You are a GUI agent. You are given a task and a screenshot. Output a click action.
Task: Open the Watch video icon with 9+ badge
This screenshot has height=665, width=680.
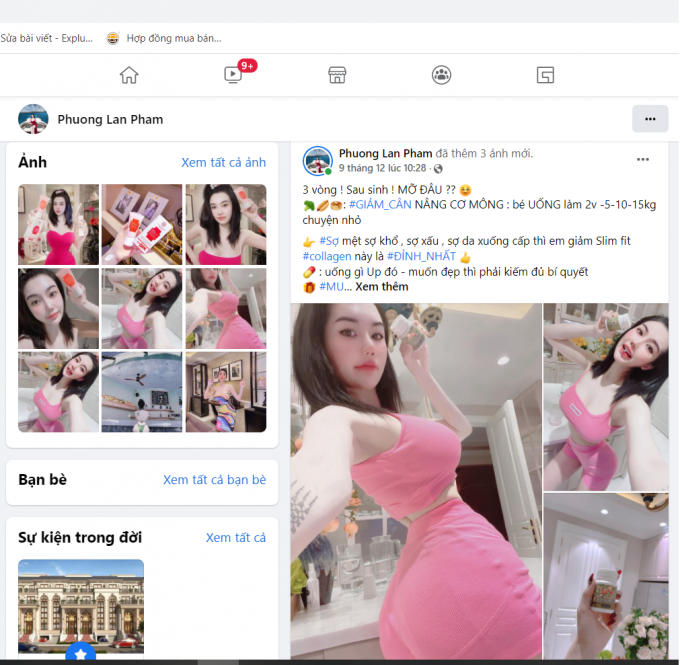(x=234, y=75)
